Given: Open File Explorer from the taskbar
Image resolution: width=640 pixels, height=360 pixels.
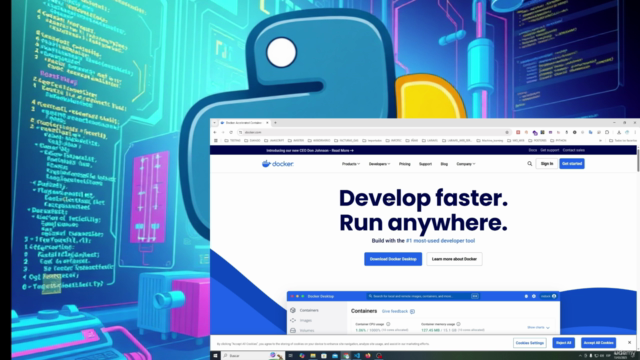Looking at the screenshot, I should pos(313,356).
